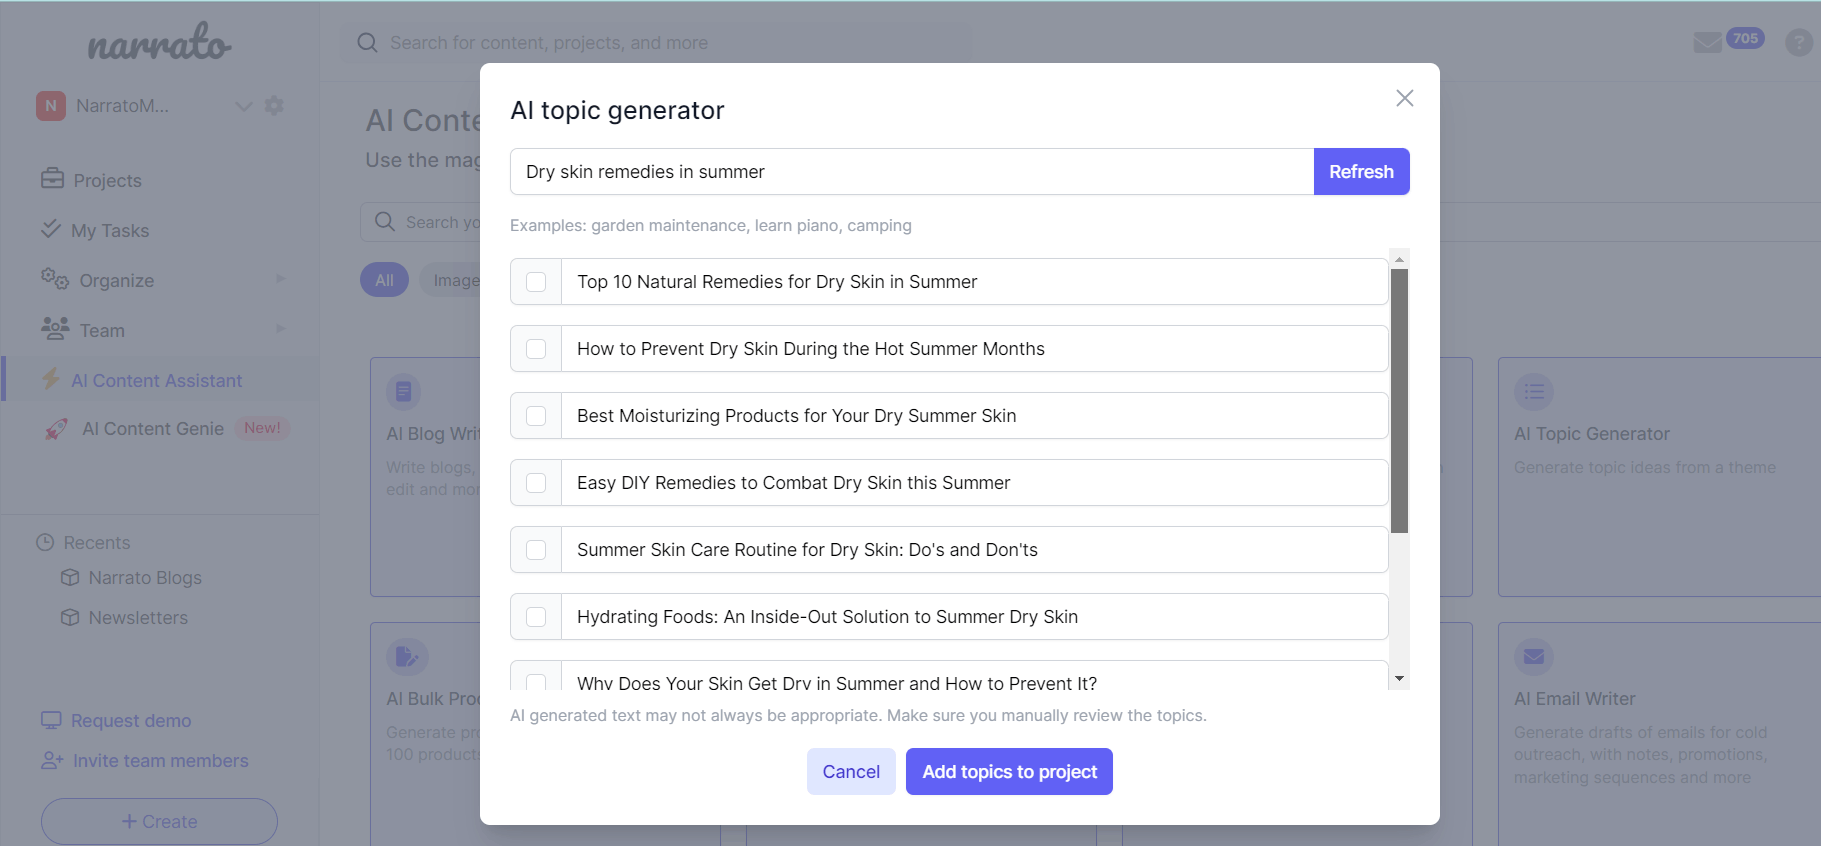
Task: Click Add topics to project button
Action: (1009, 772)
